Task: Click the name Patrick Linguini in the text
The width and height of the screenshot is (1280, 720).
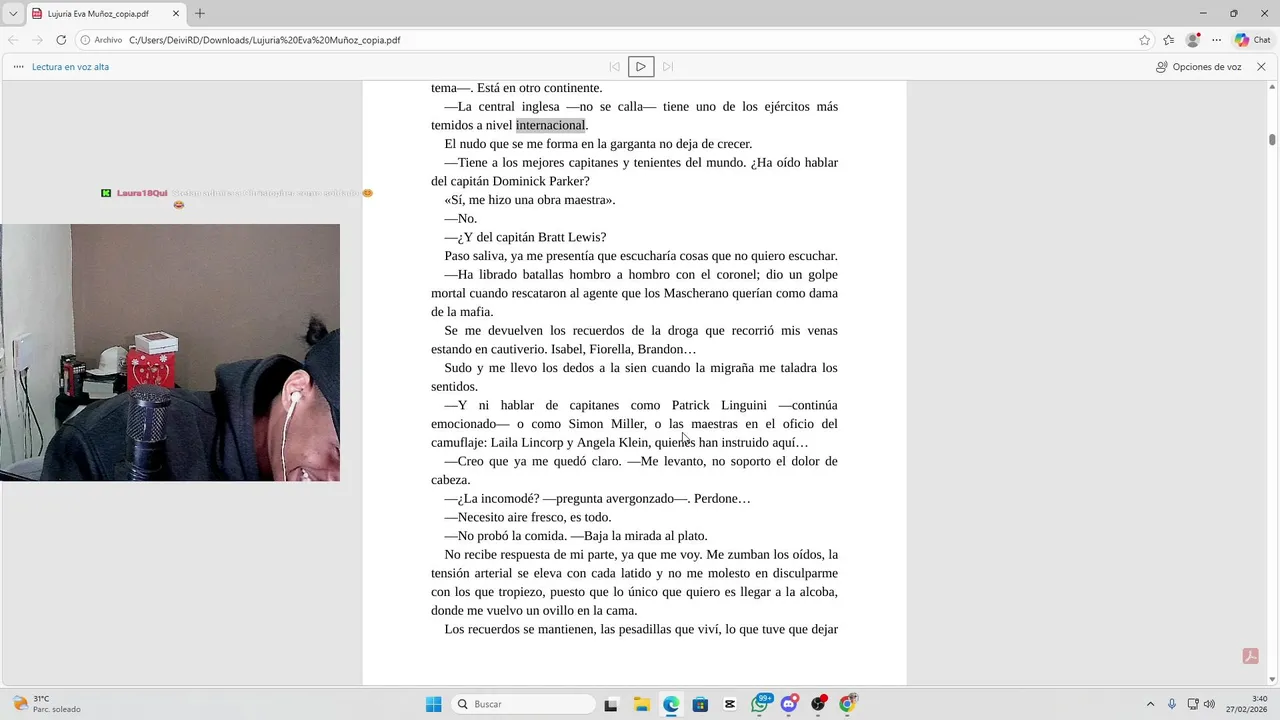Action: pos(719,405)
